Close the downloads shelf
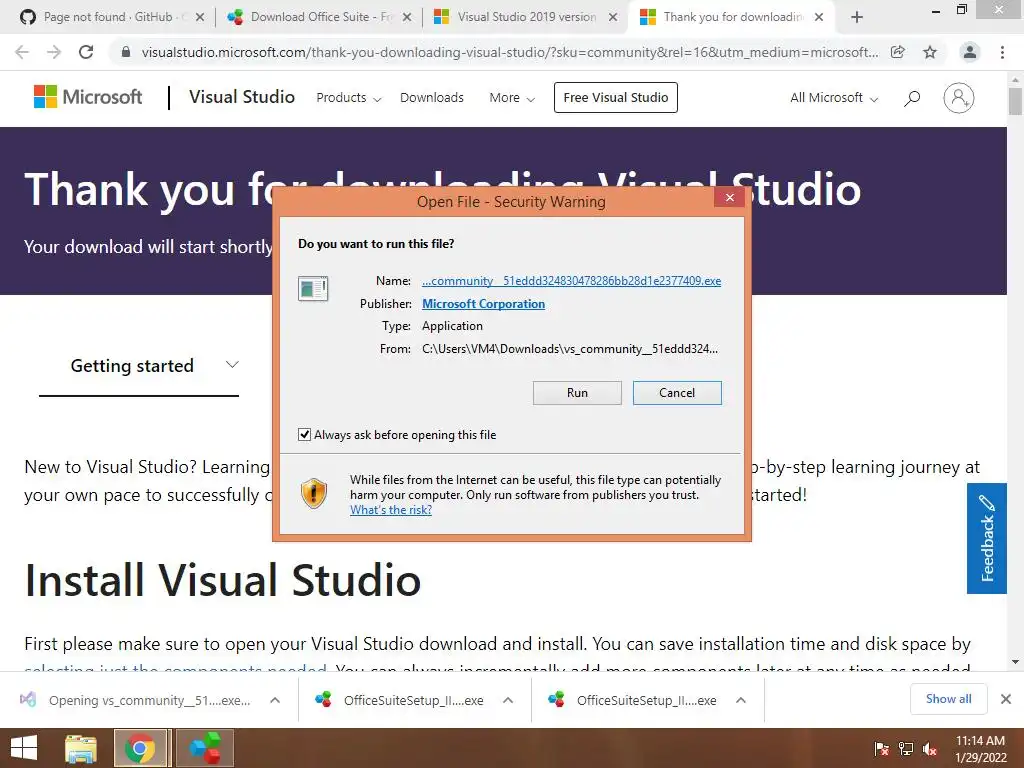1024x768 pixels. tap(1006, 699)
